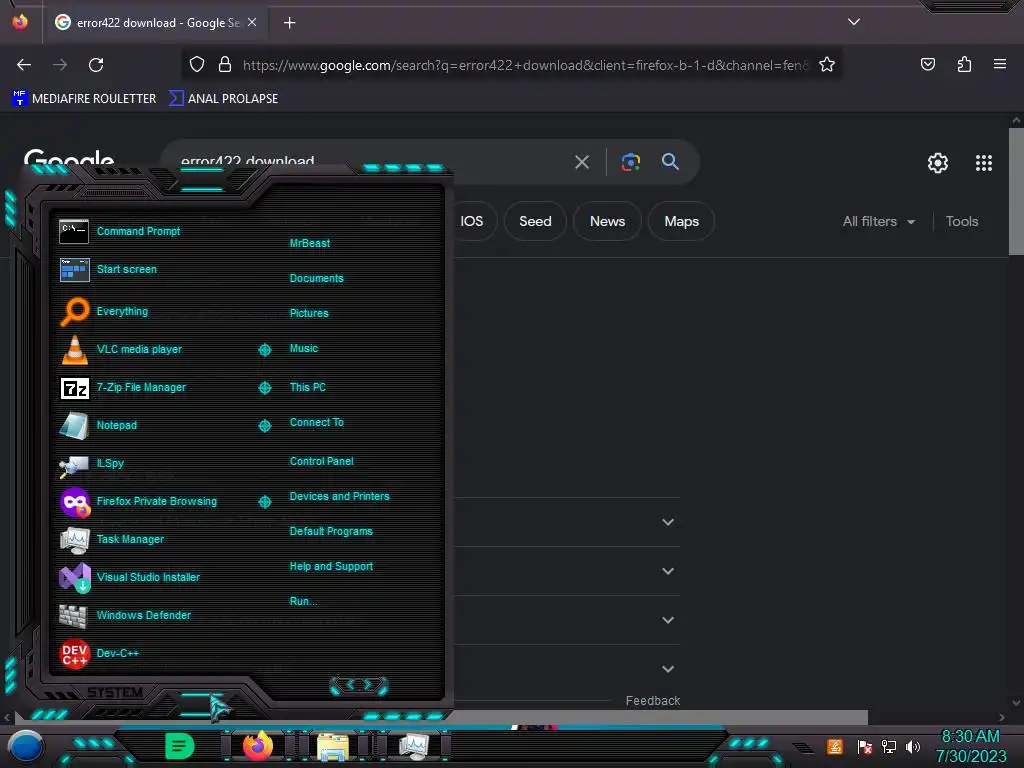Click the network tray icon
The width and height of the screenshot is (1024, 768).
coord(889,746)
